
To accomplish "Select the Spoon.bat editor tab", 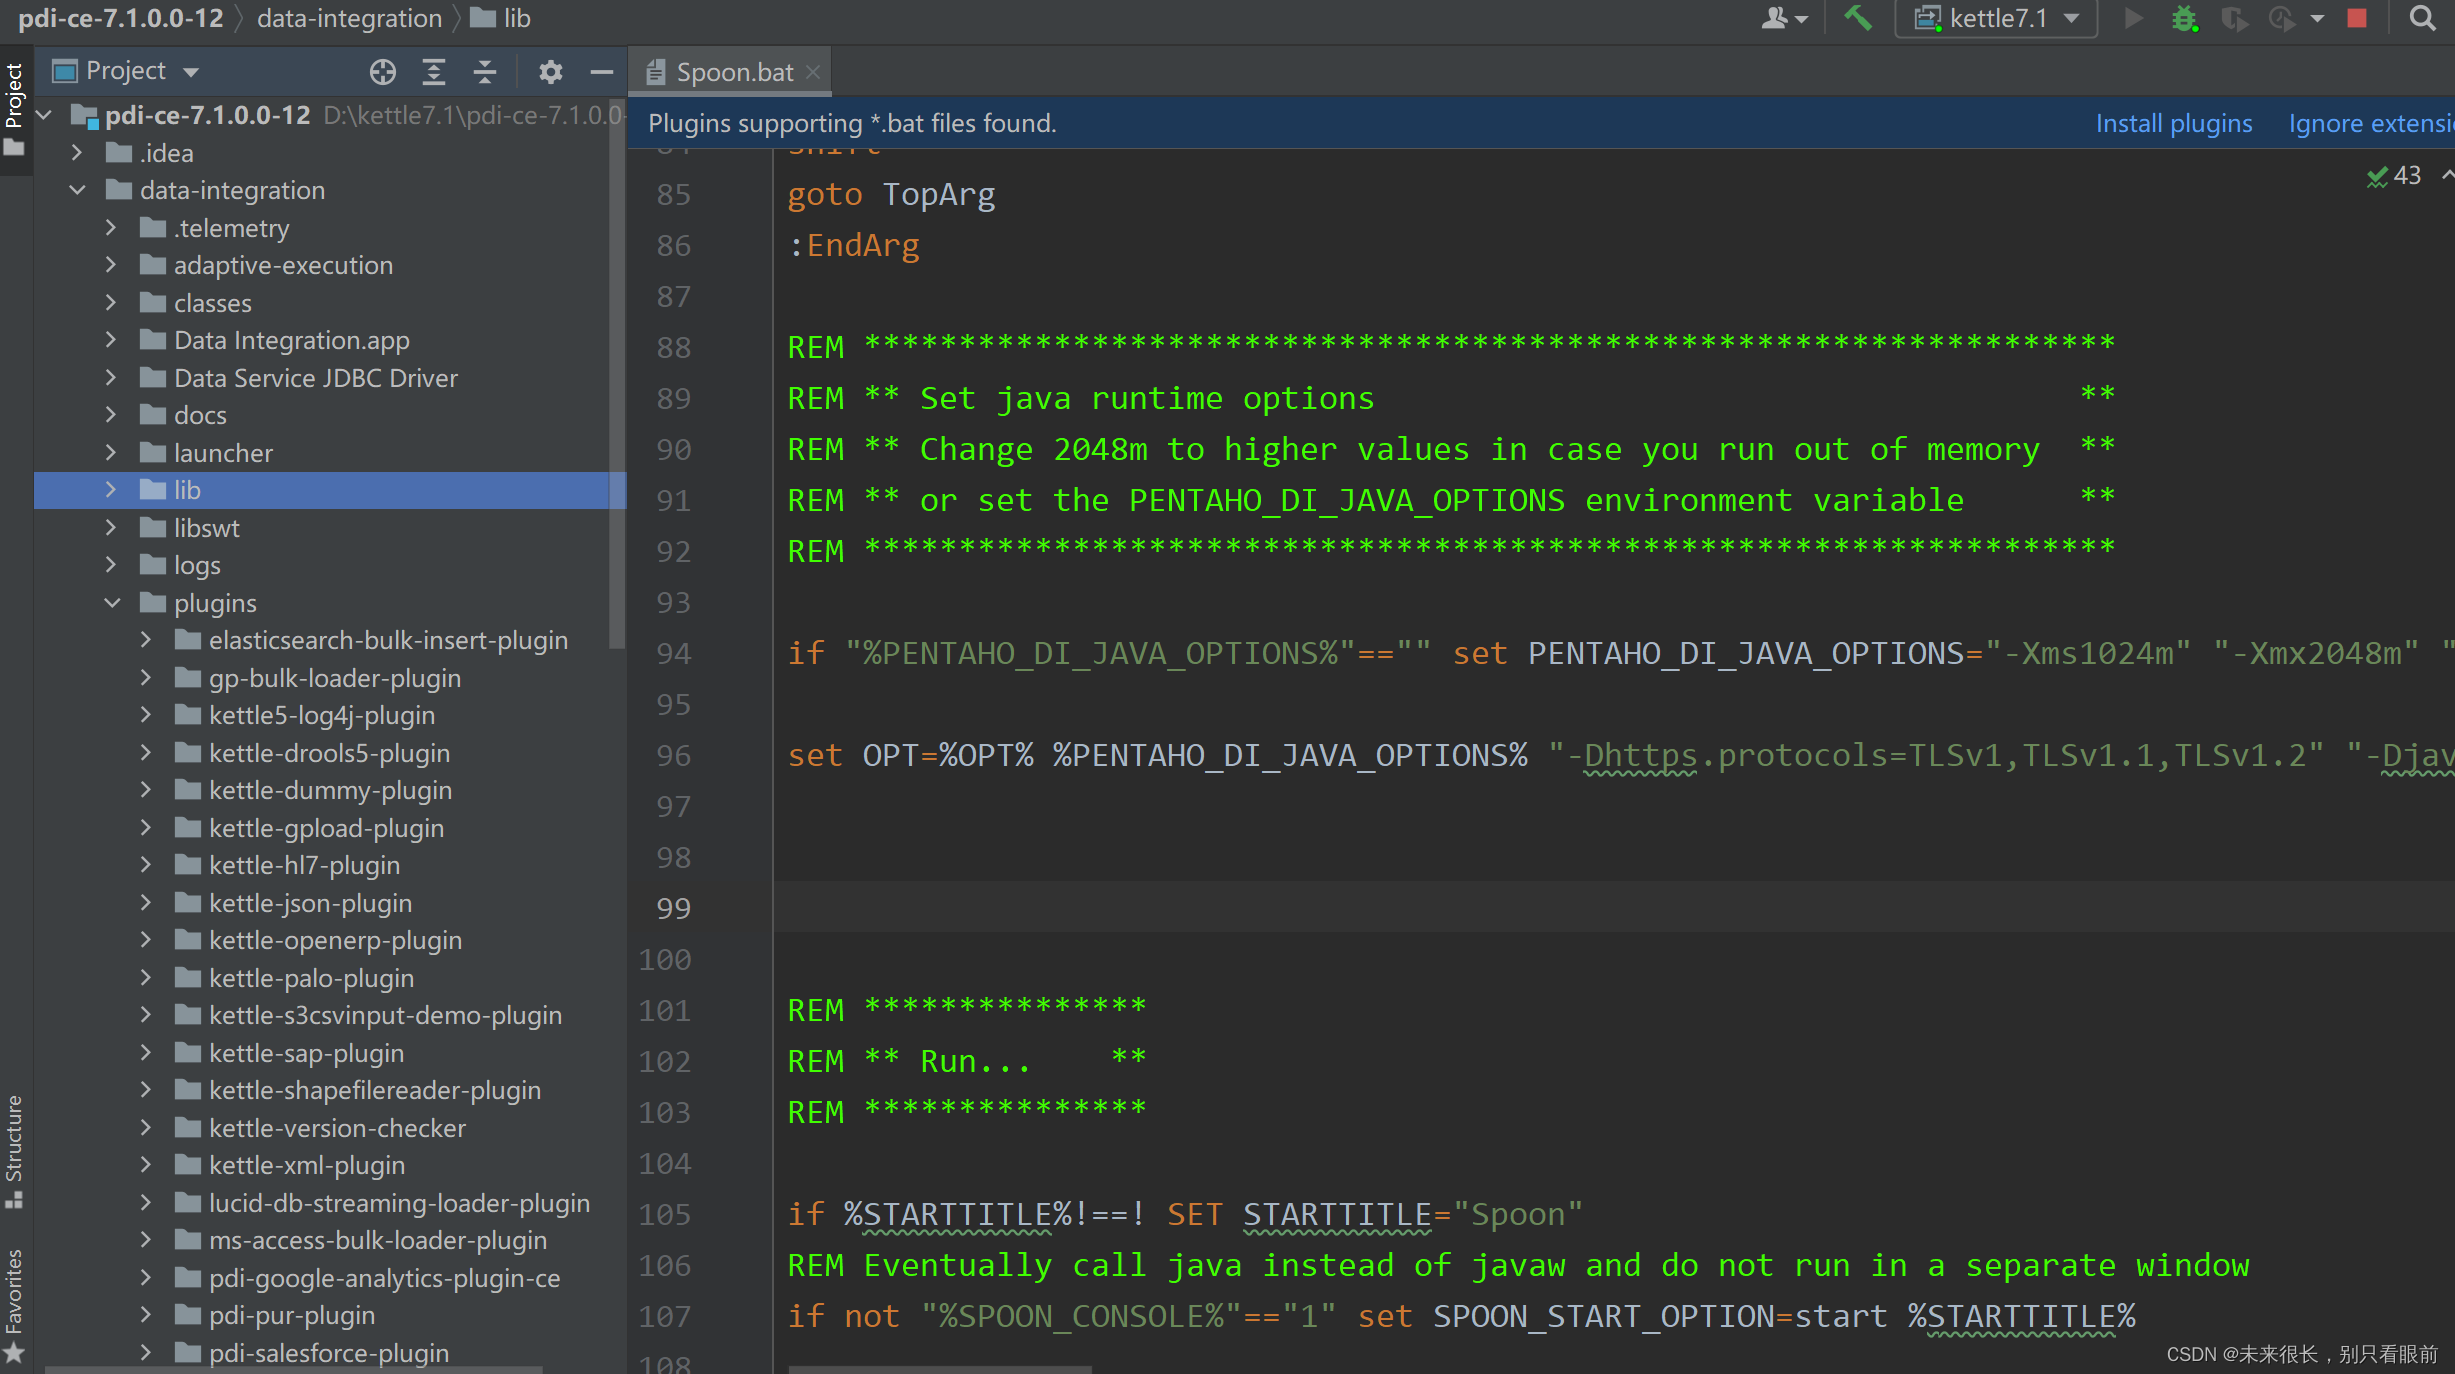I will point(733,72).
